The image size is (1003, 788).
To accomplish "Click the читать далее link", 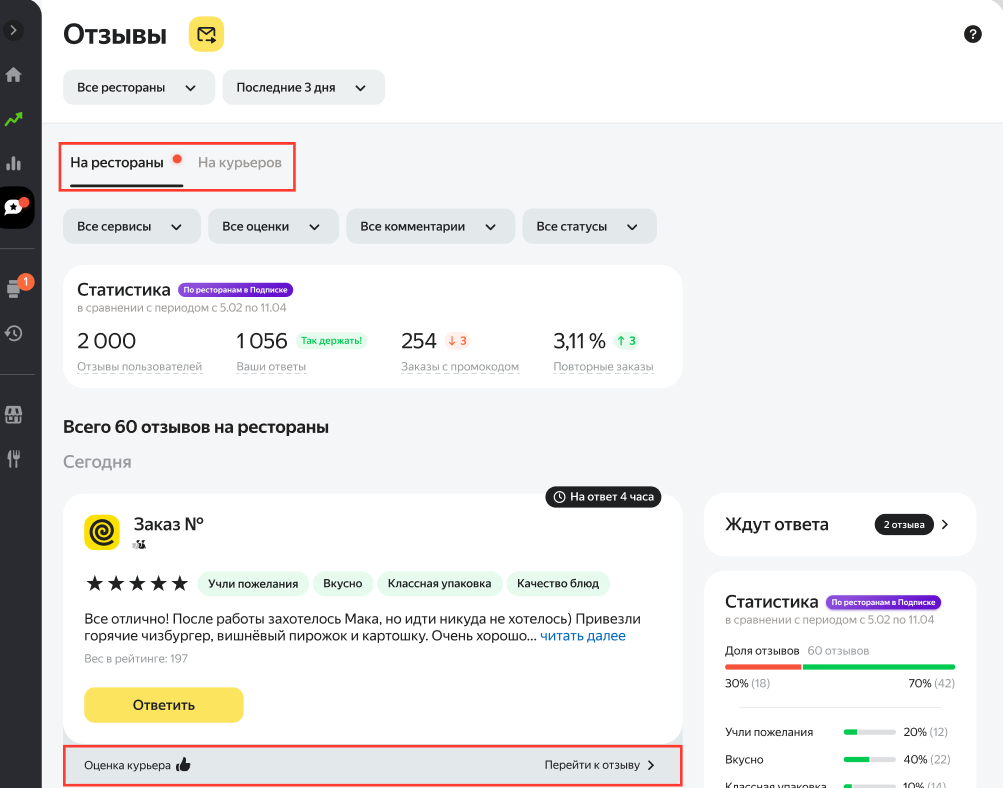I will pos(582,636).
